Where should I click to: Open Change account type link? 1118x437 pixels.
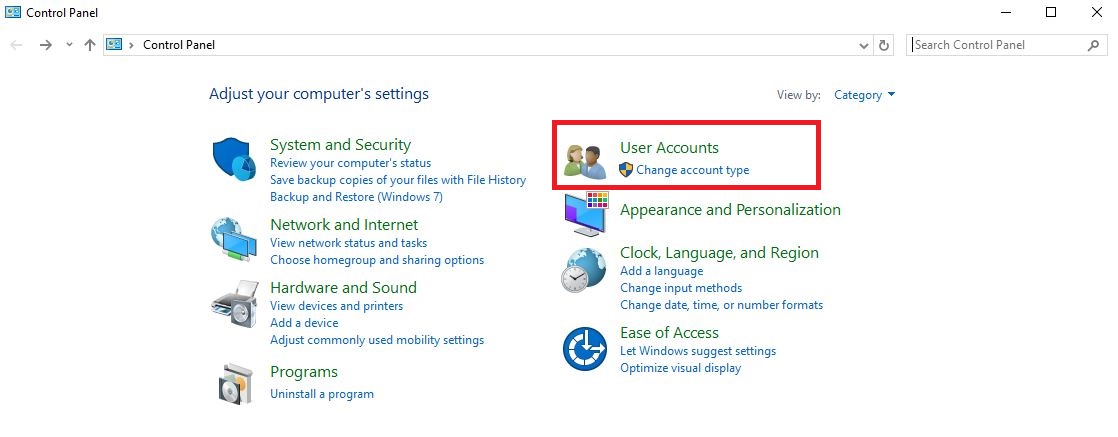click(x=692, y=170)
